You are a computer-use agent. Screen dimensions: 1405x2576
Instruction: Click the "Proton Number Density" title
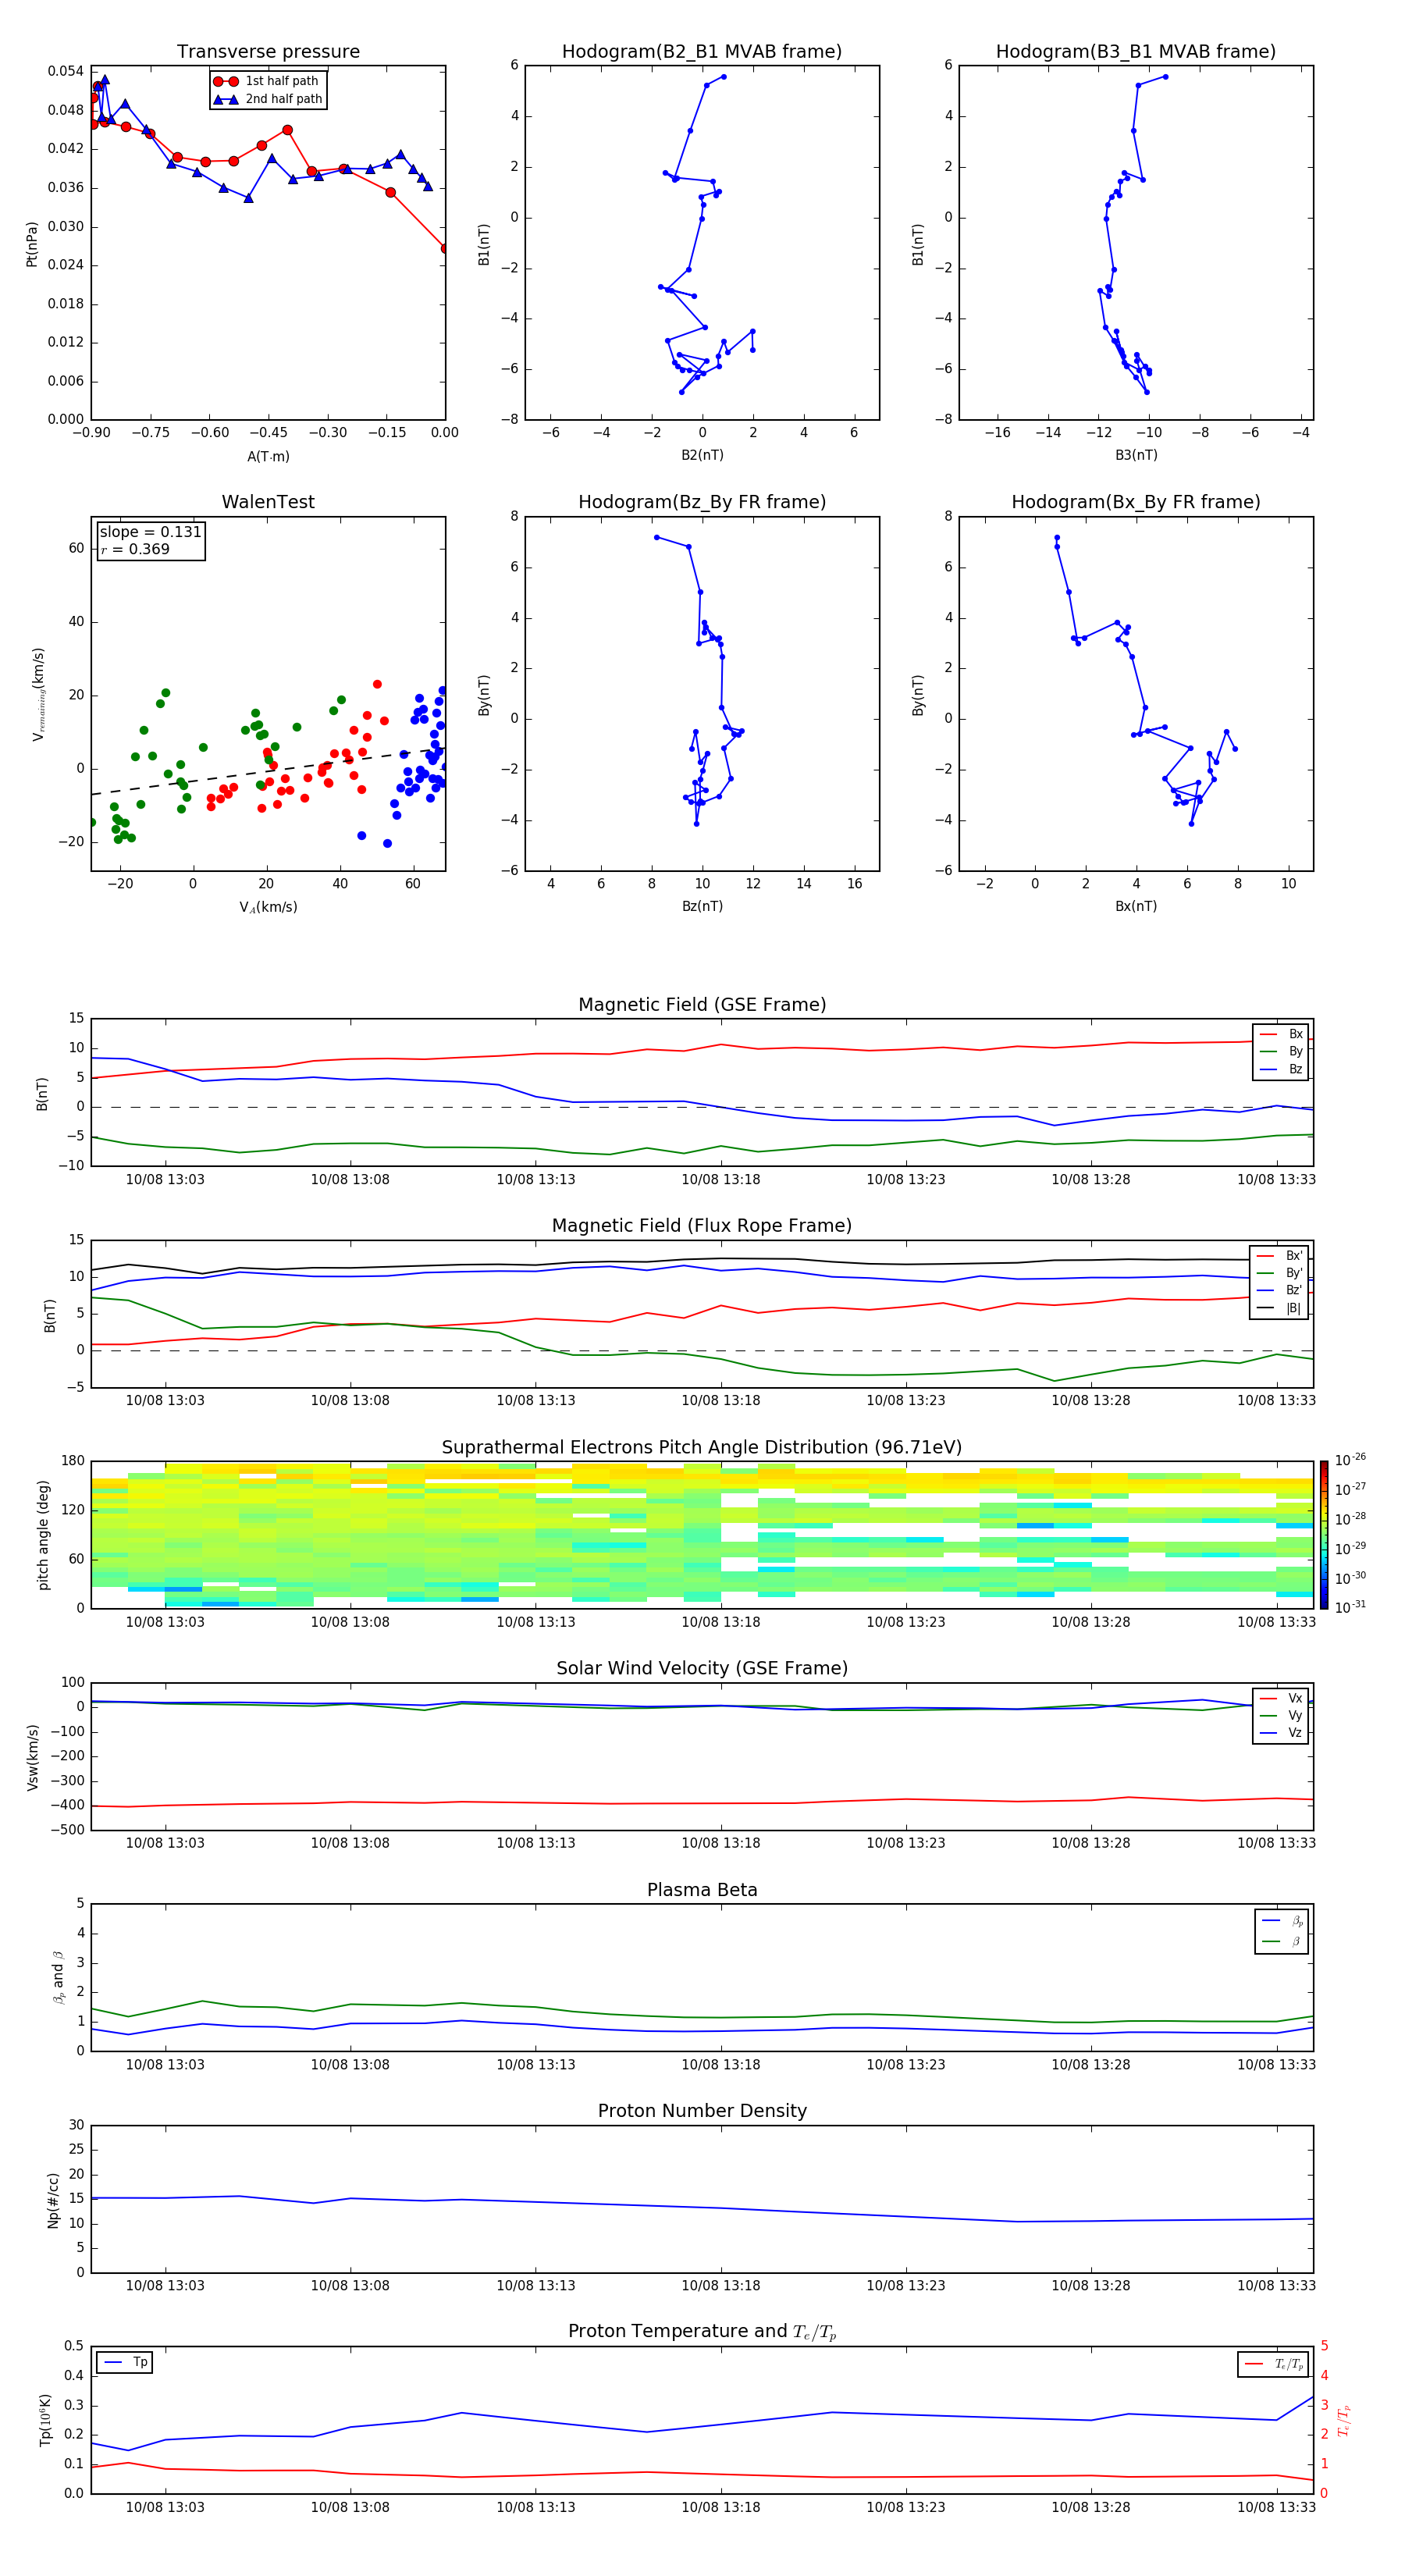(702, 2111)
